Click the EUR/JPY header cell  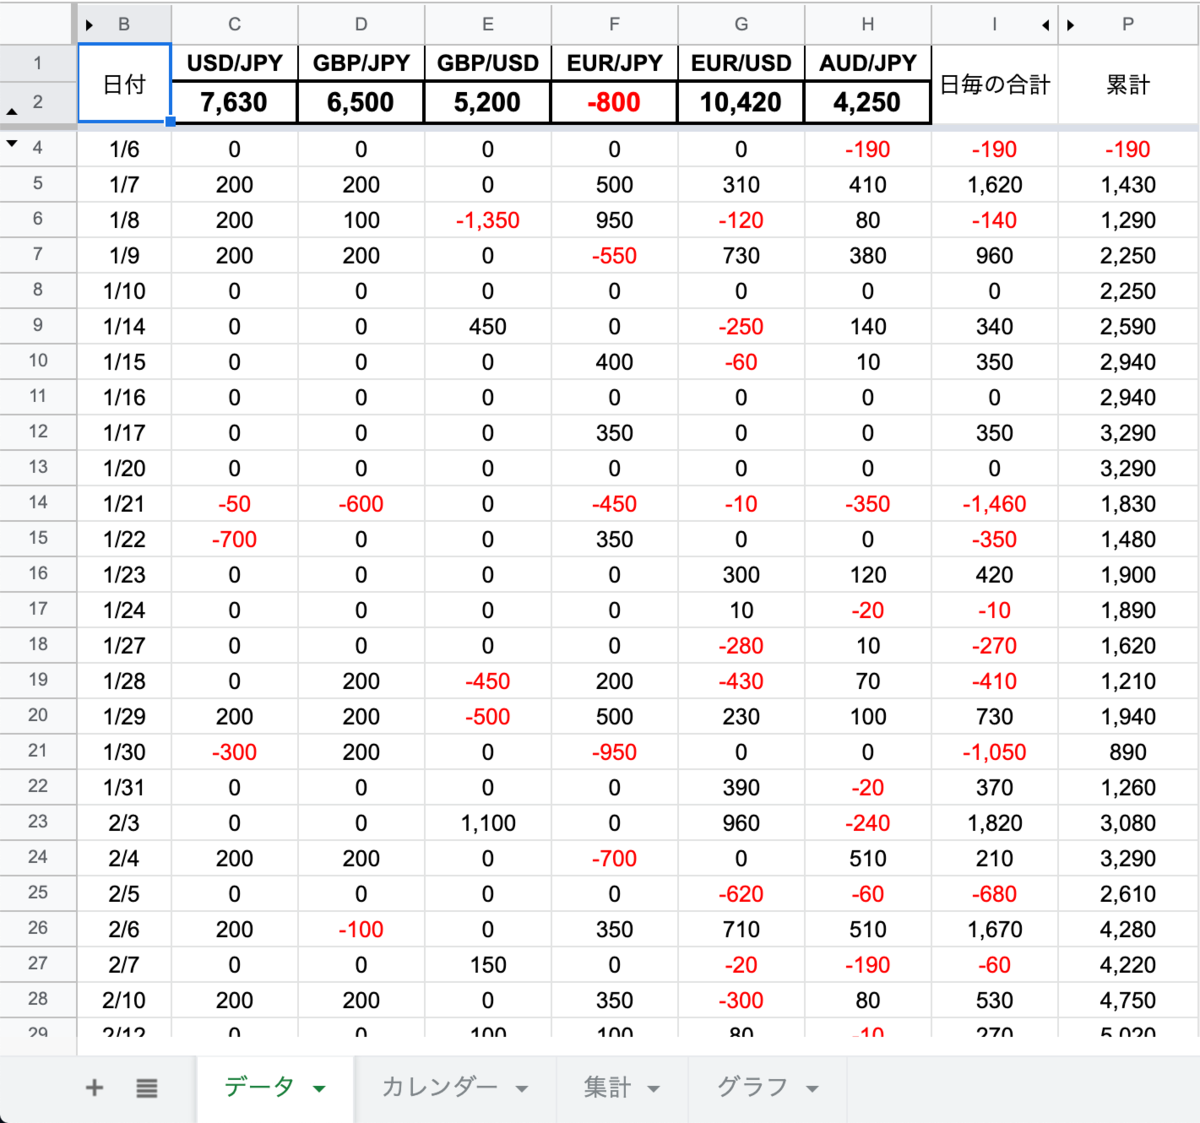[x=614, y=63]
